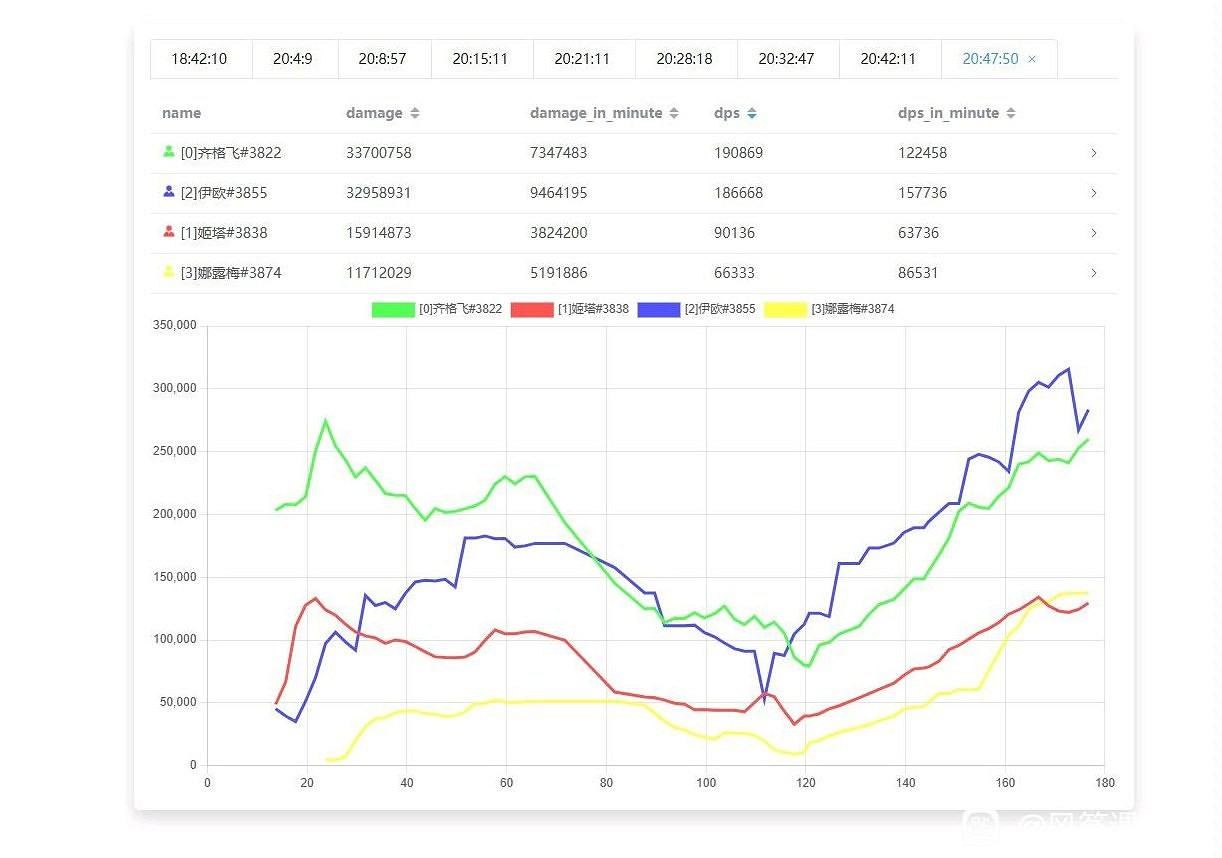Sort by damage_in_minute column arrows
1222x858 pixels.
[674, 114]
